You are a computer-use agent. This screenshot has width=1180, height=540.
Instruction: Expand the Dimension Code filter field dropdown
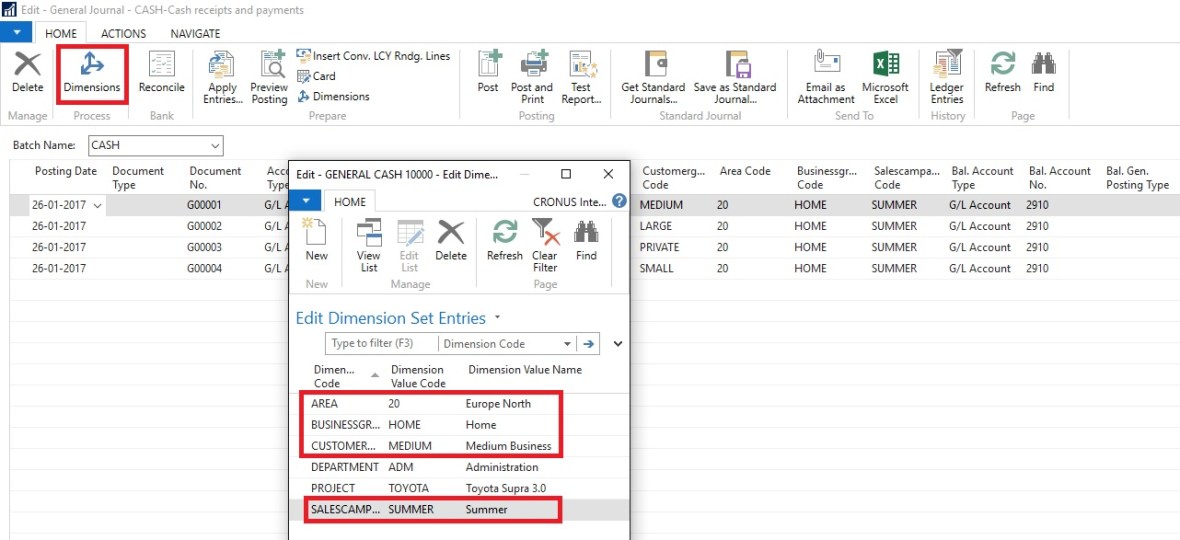568,344
